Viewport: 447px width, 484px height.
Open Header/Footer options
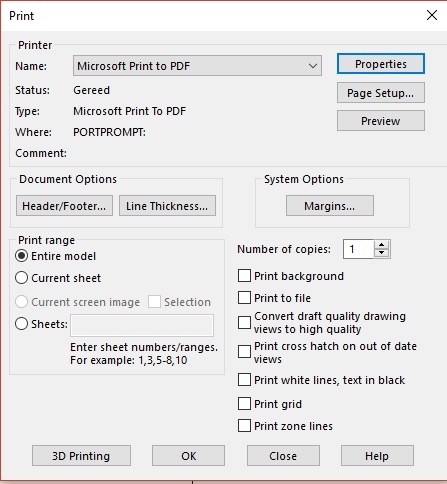[x=64, y=206]
